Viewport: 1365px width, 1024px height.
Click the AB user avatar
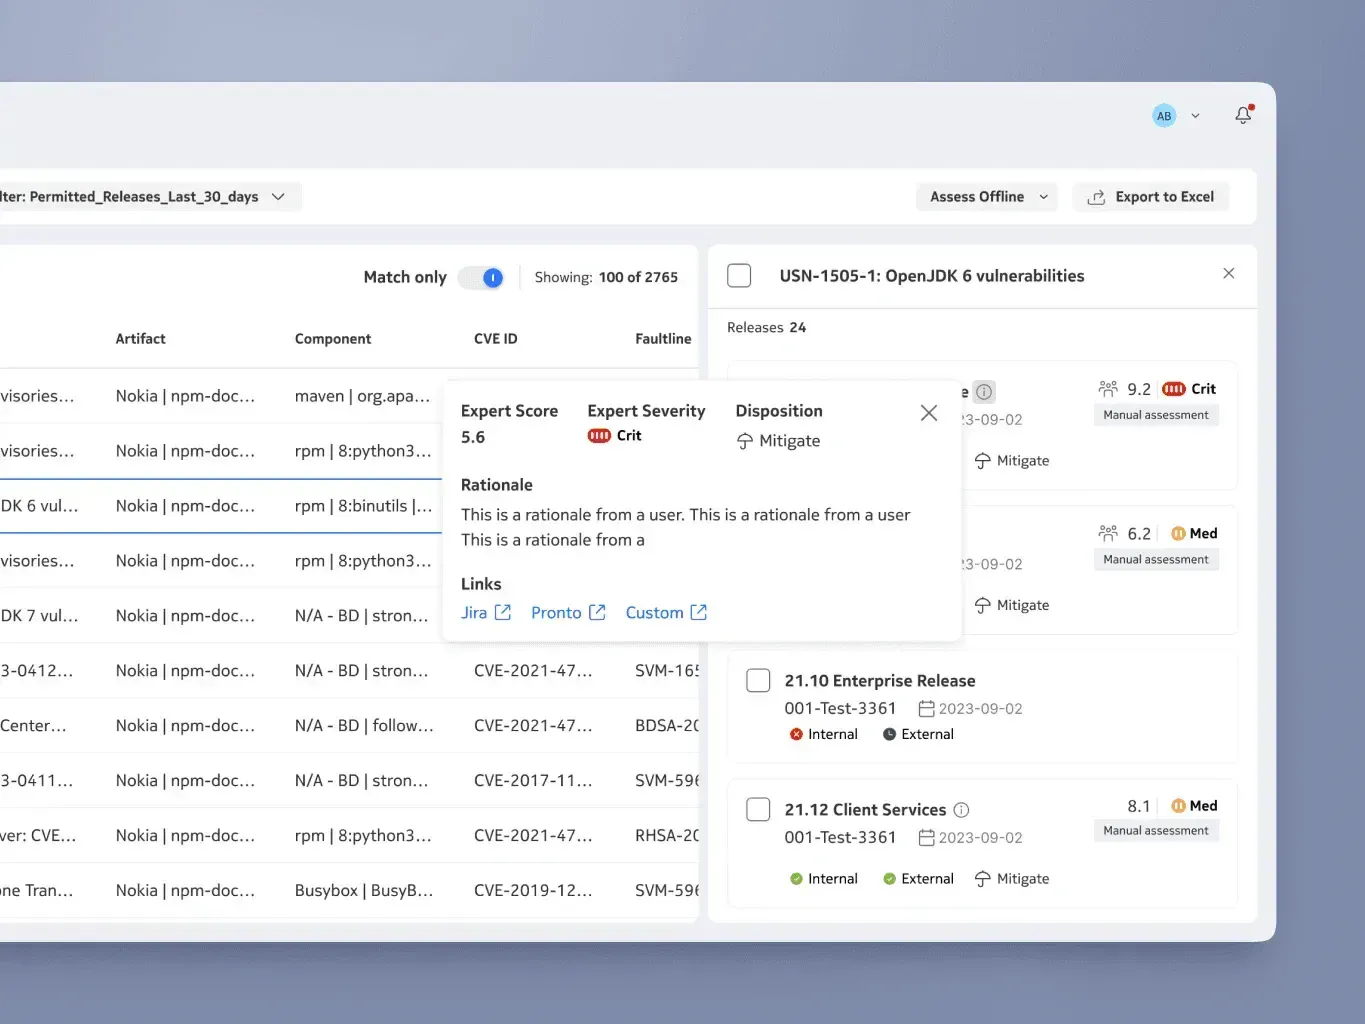pyautogui.click(x=1164, y=116)
